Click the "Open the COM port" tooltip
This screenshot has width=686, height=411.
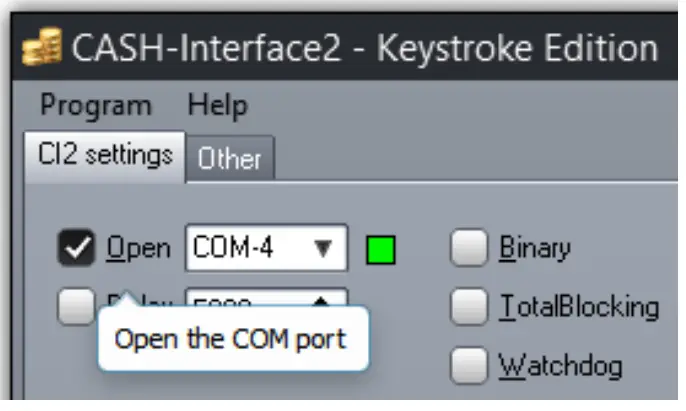click(x=230, y=338)
